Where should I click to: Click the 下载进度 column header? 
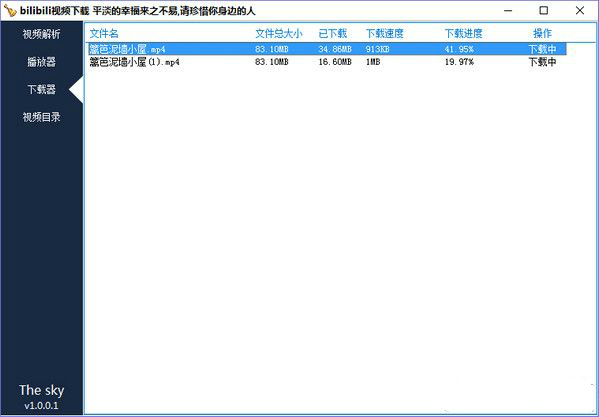[x=463, y=34]
